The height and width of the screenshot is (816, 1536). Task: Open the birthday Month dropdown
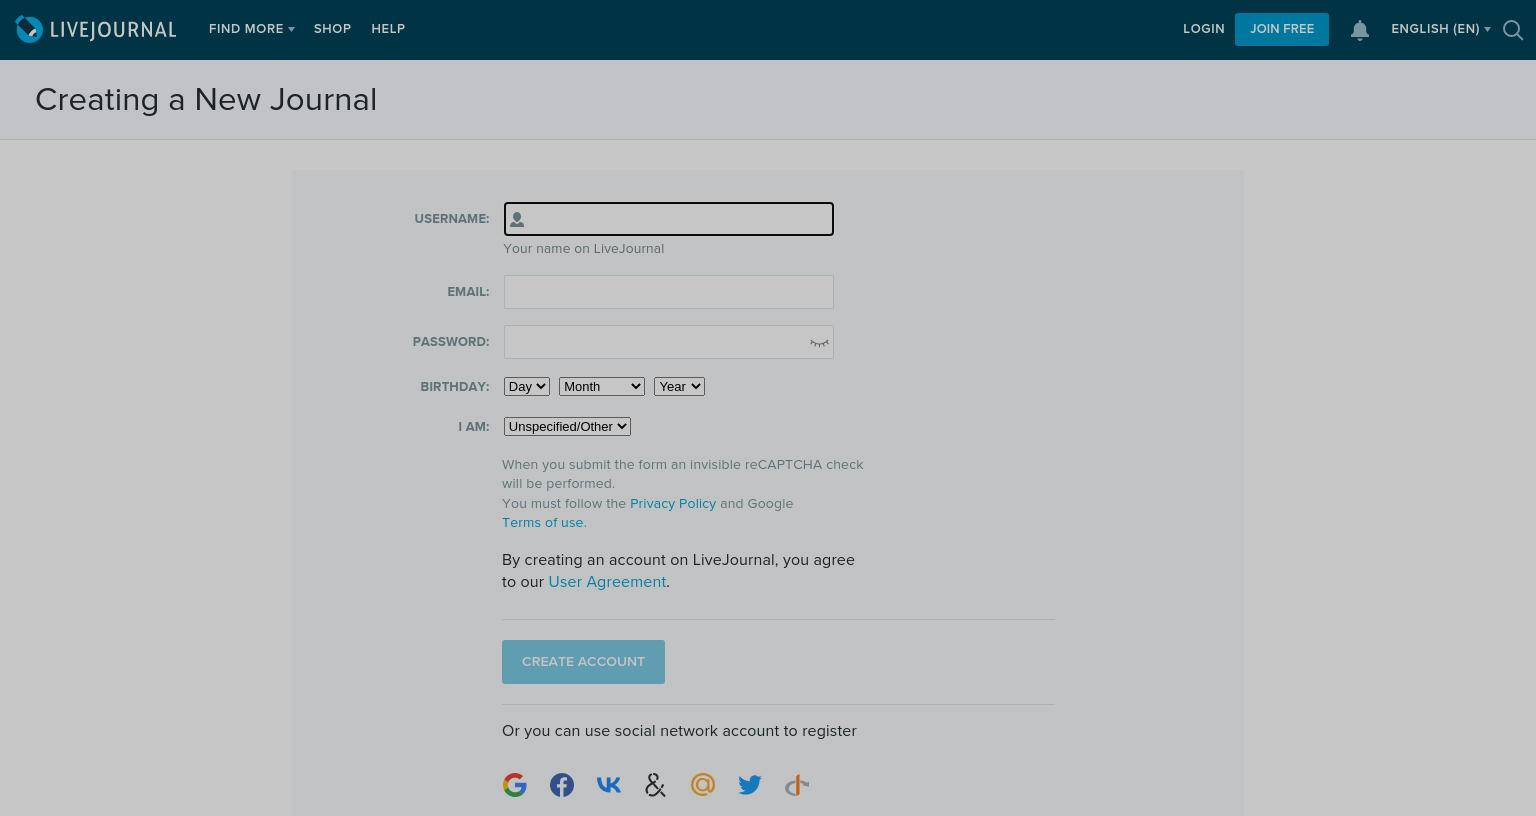(x=602, y=386)
